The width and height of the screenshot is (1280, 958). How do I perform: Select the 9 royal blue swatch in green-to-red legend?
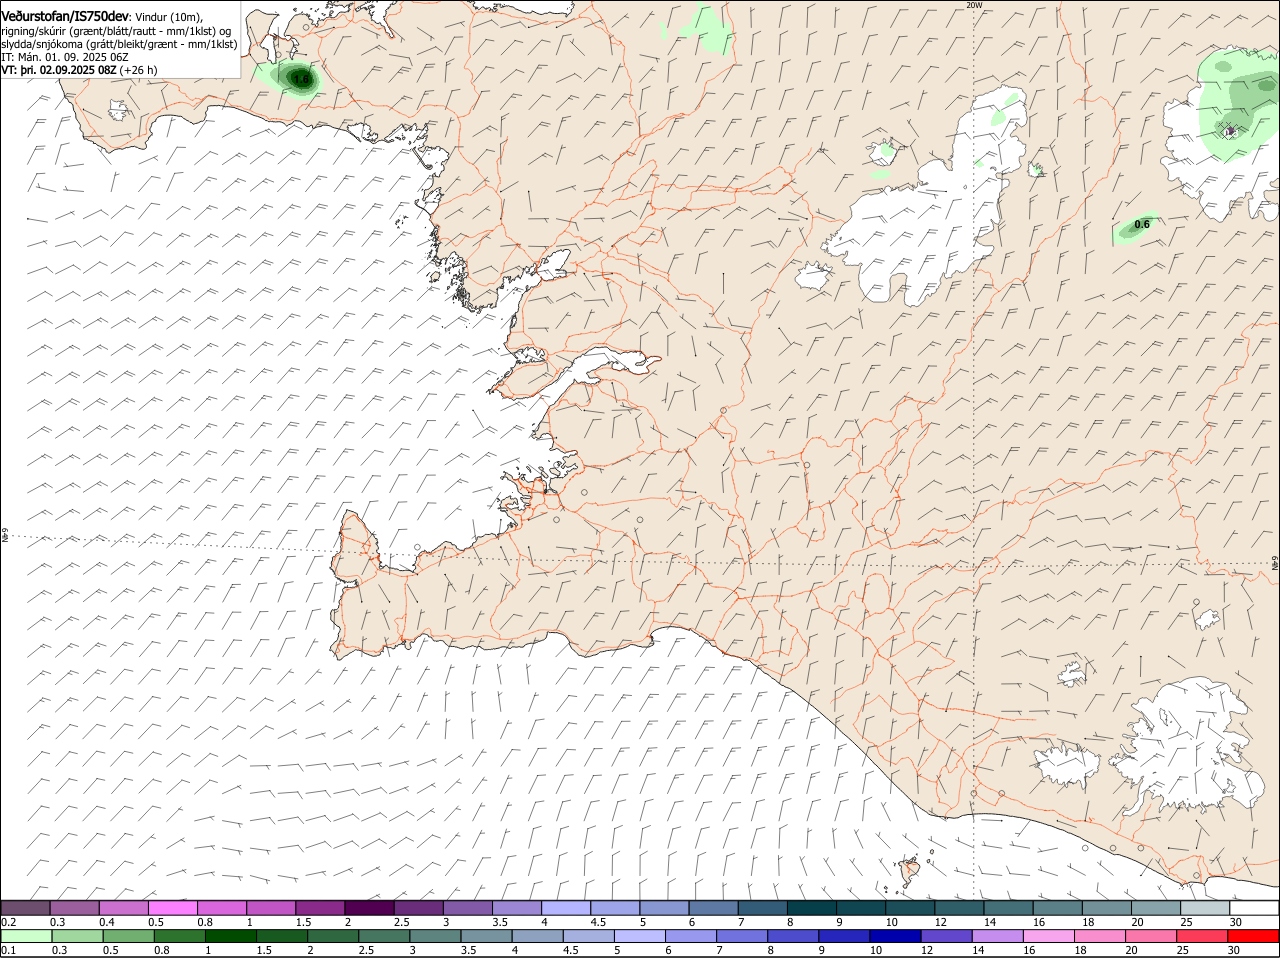pos(843,936)
